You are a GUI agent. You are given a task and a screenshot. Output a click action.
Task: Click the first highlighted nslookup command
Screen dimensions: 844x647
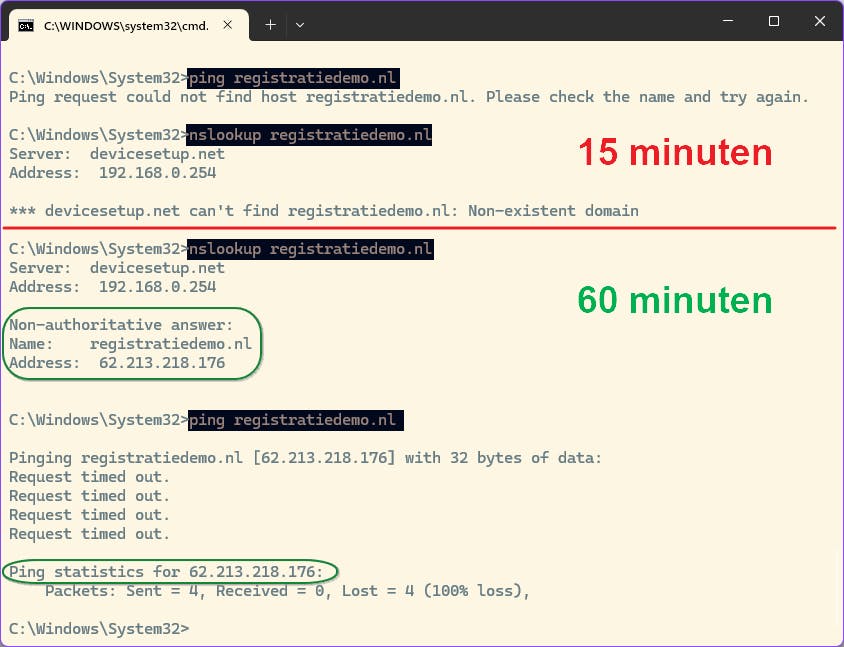point(310,135)
